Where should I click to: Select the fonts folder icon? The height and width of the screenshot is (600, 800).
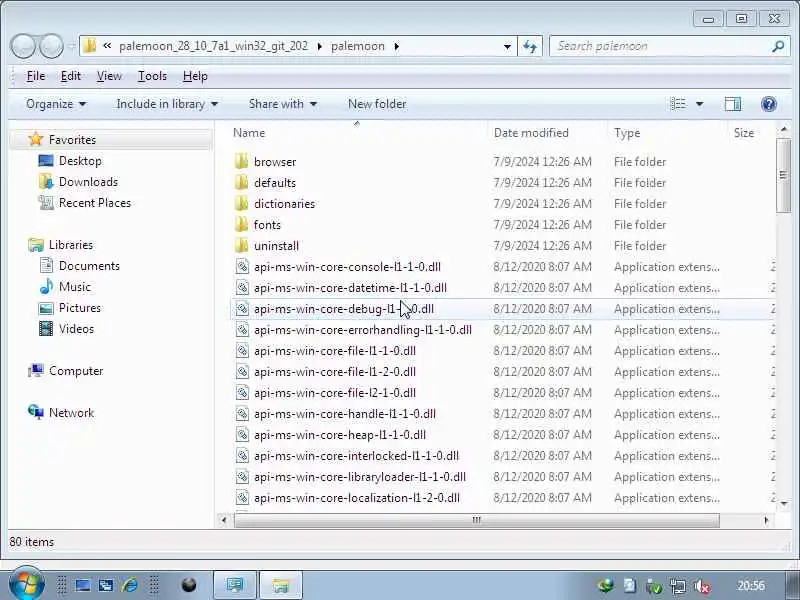(241, 224)
